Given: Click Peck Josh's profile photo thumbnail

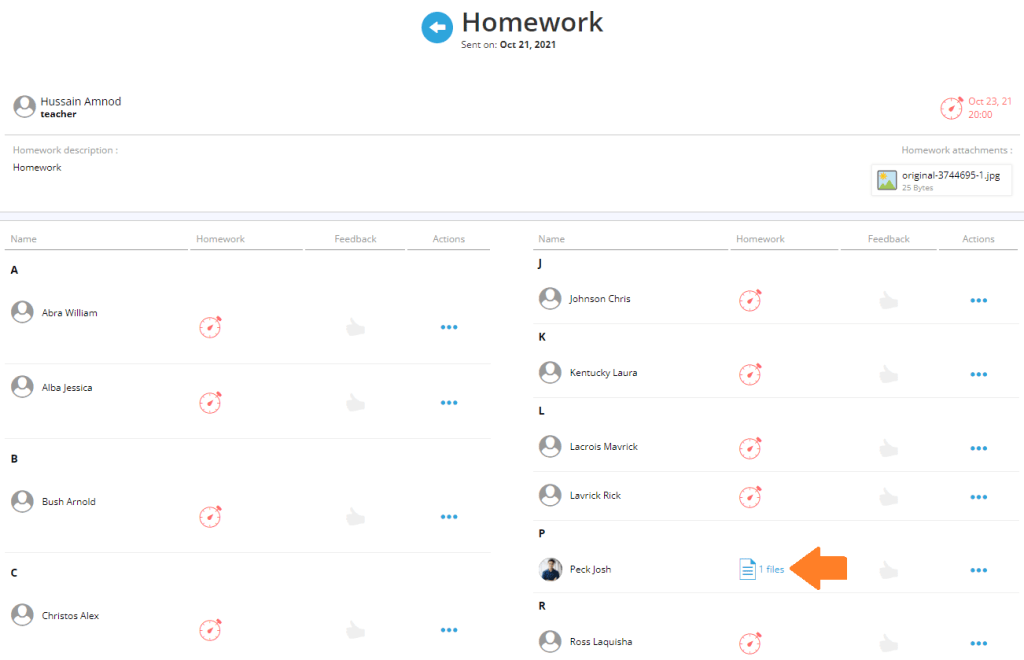Looking at the screenshot, I should (x=550, y=570).
